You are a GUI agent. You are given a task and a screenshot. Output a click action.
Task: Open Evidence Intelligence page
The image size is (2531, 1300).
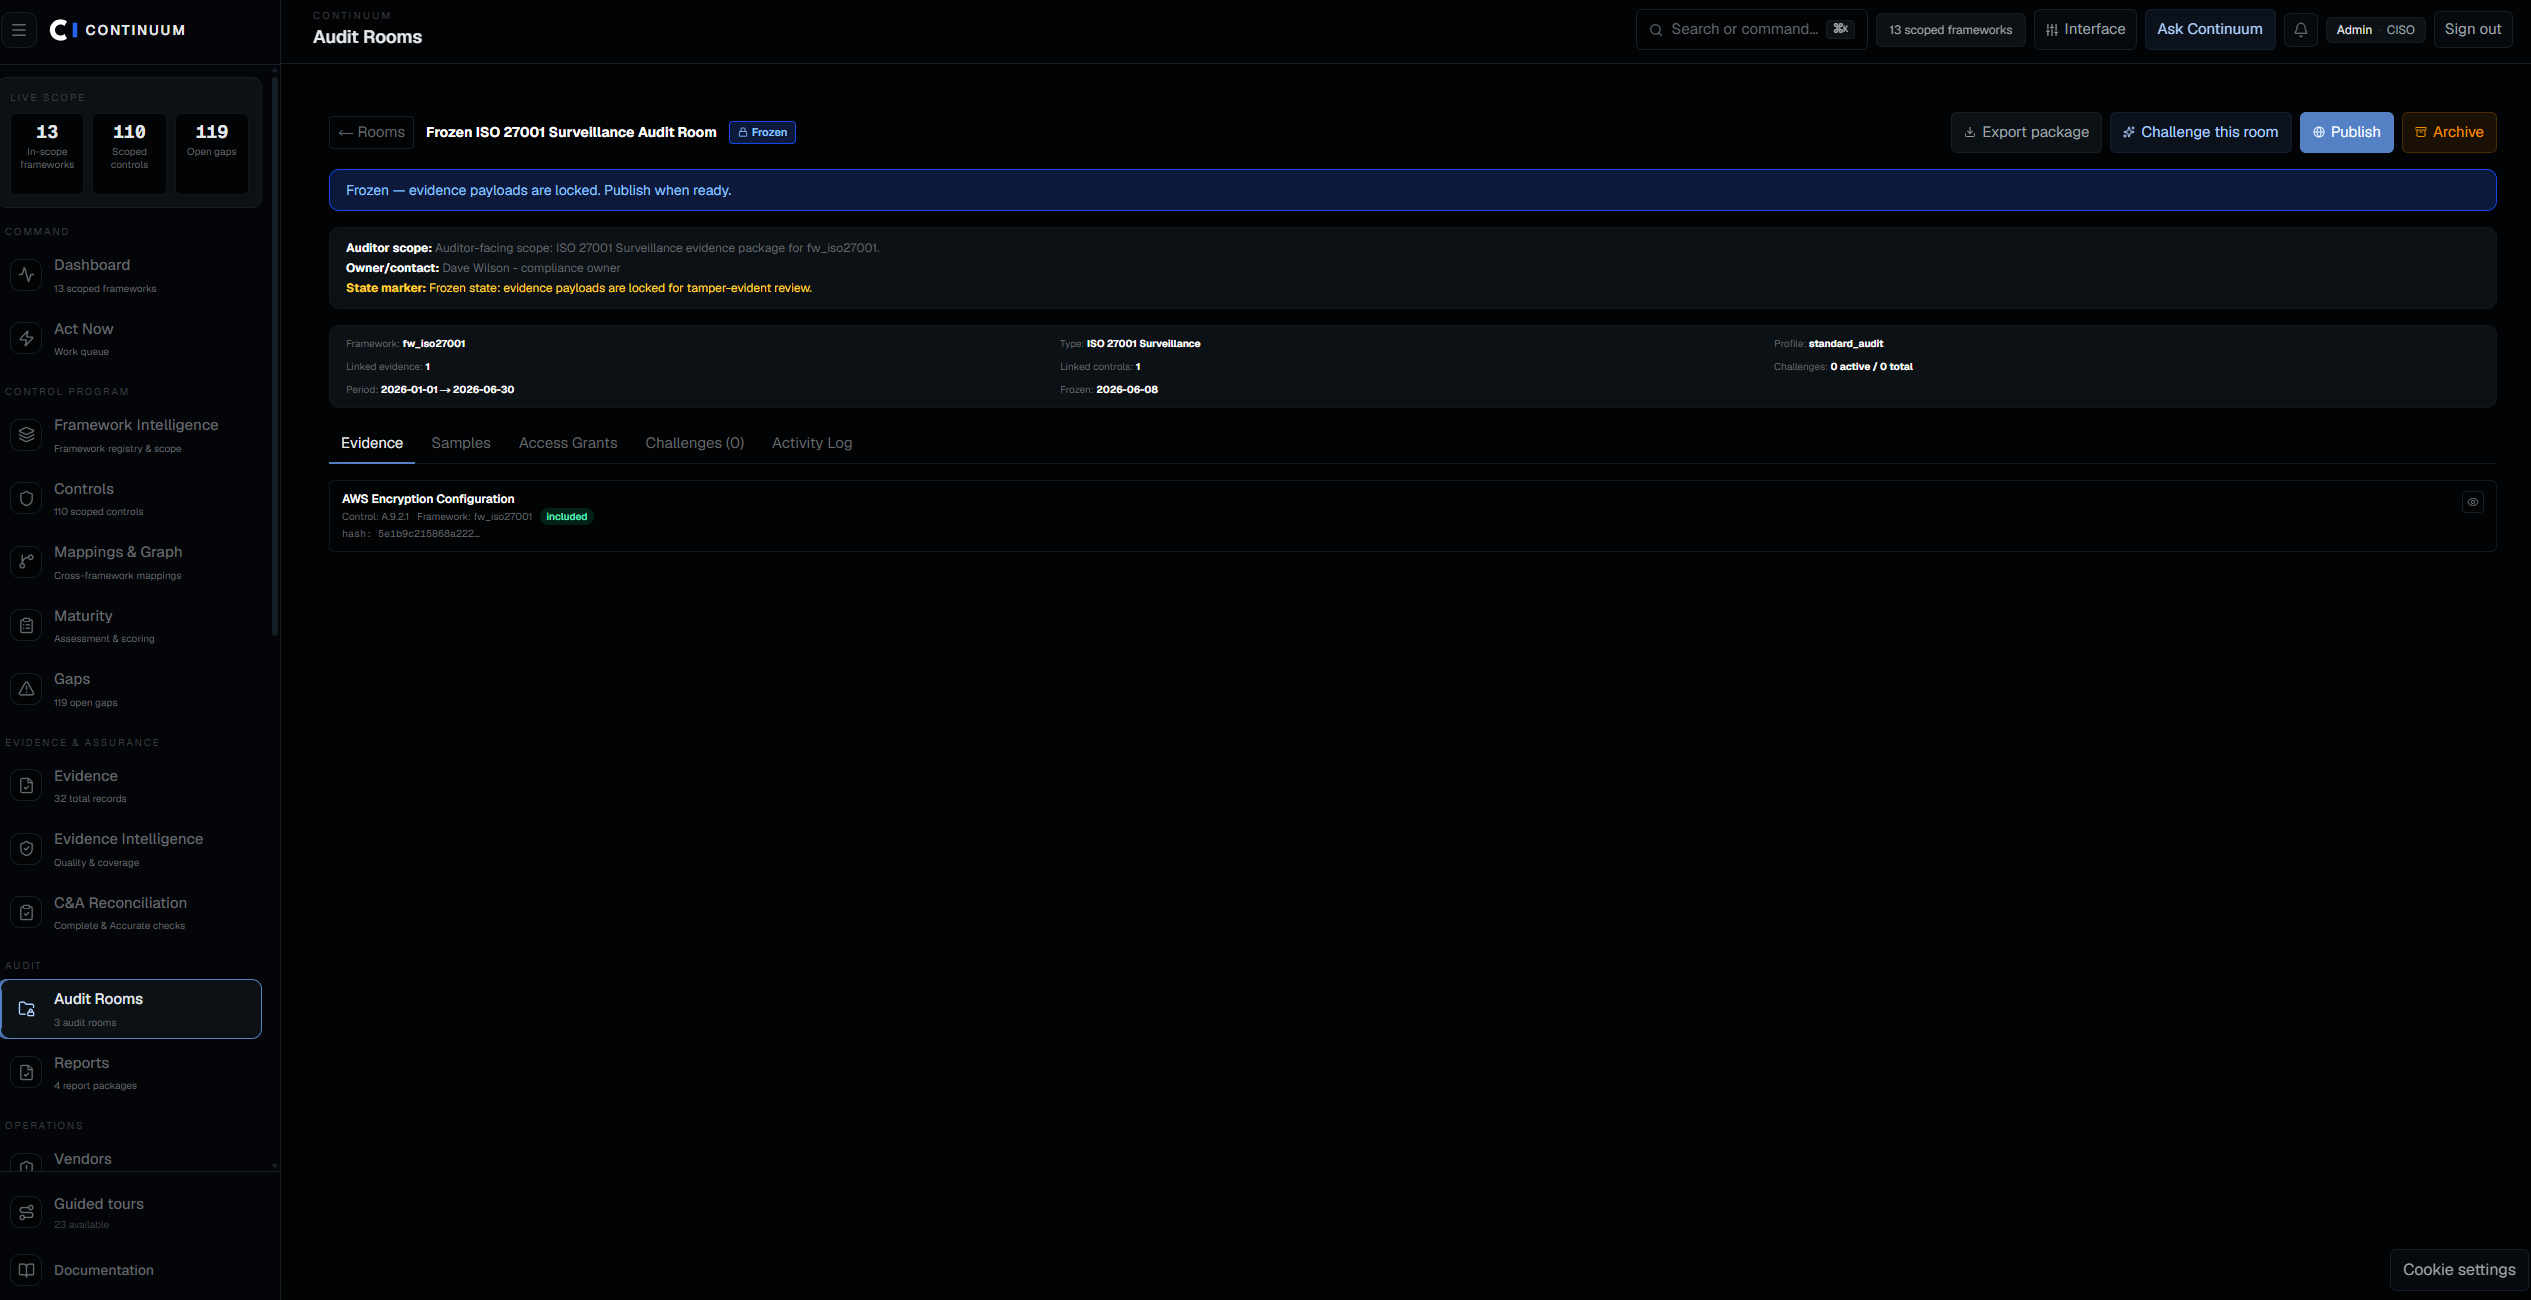pyautogui.click(x=131, y=849)
